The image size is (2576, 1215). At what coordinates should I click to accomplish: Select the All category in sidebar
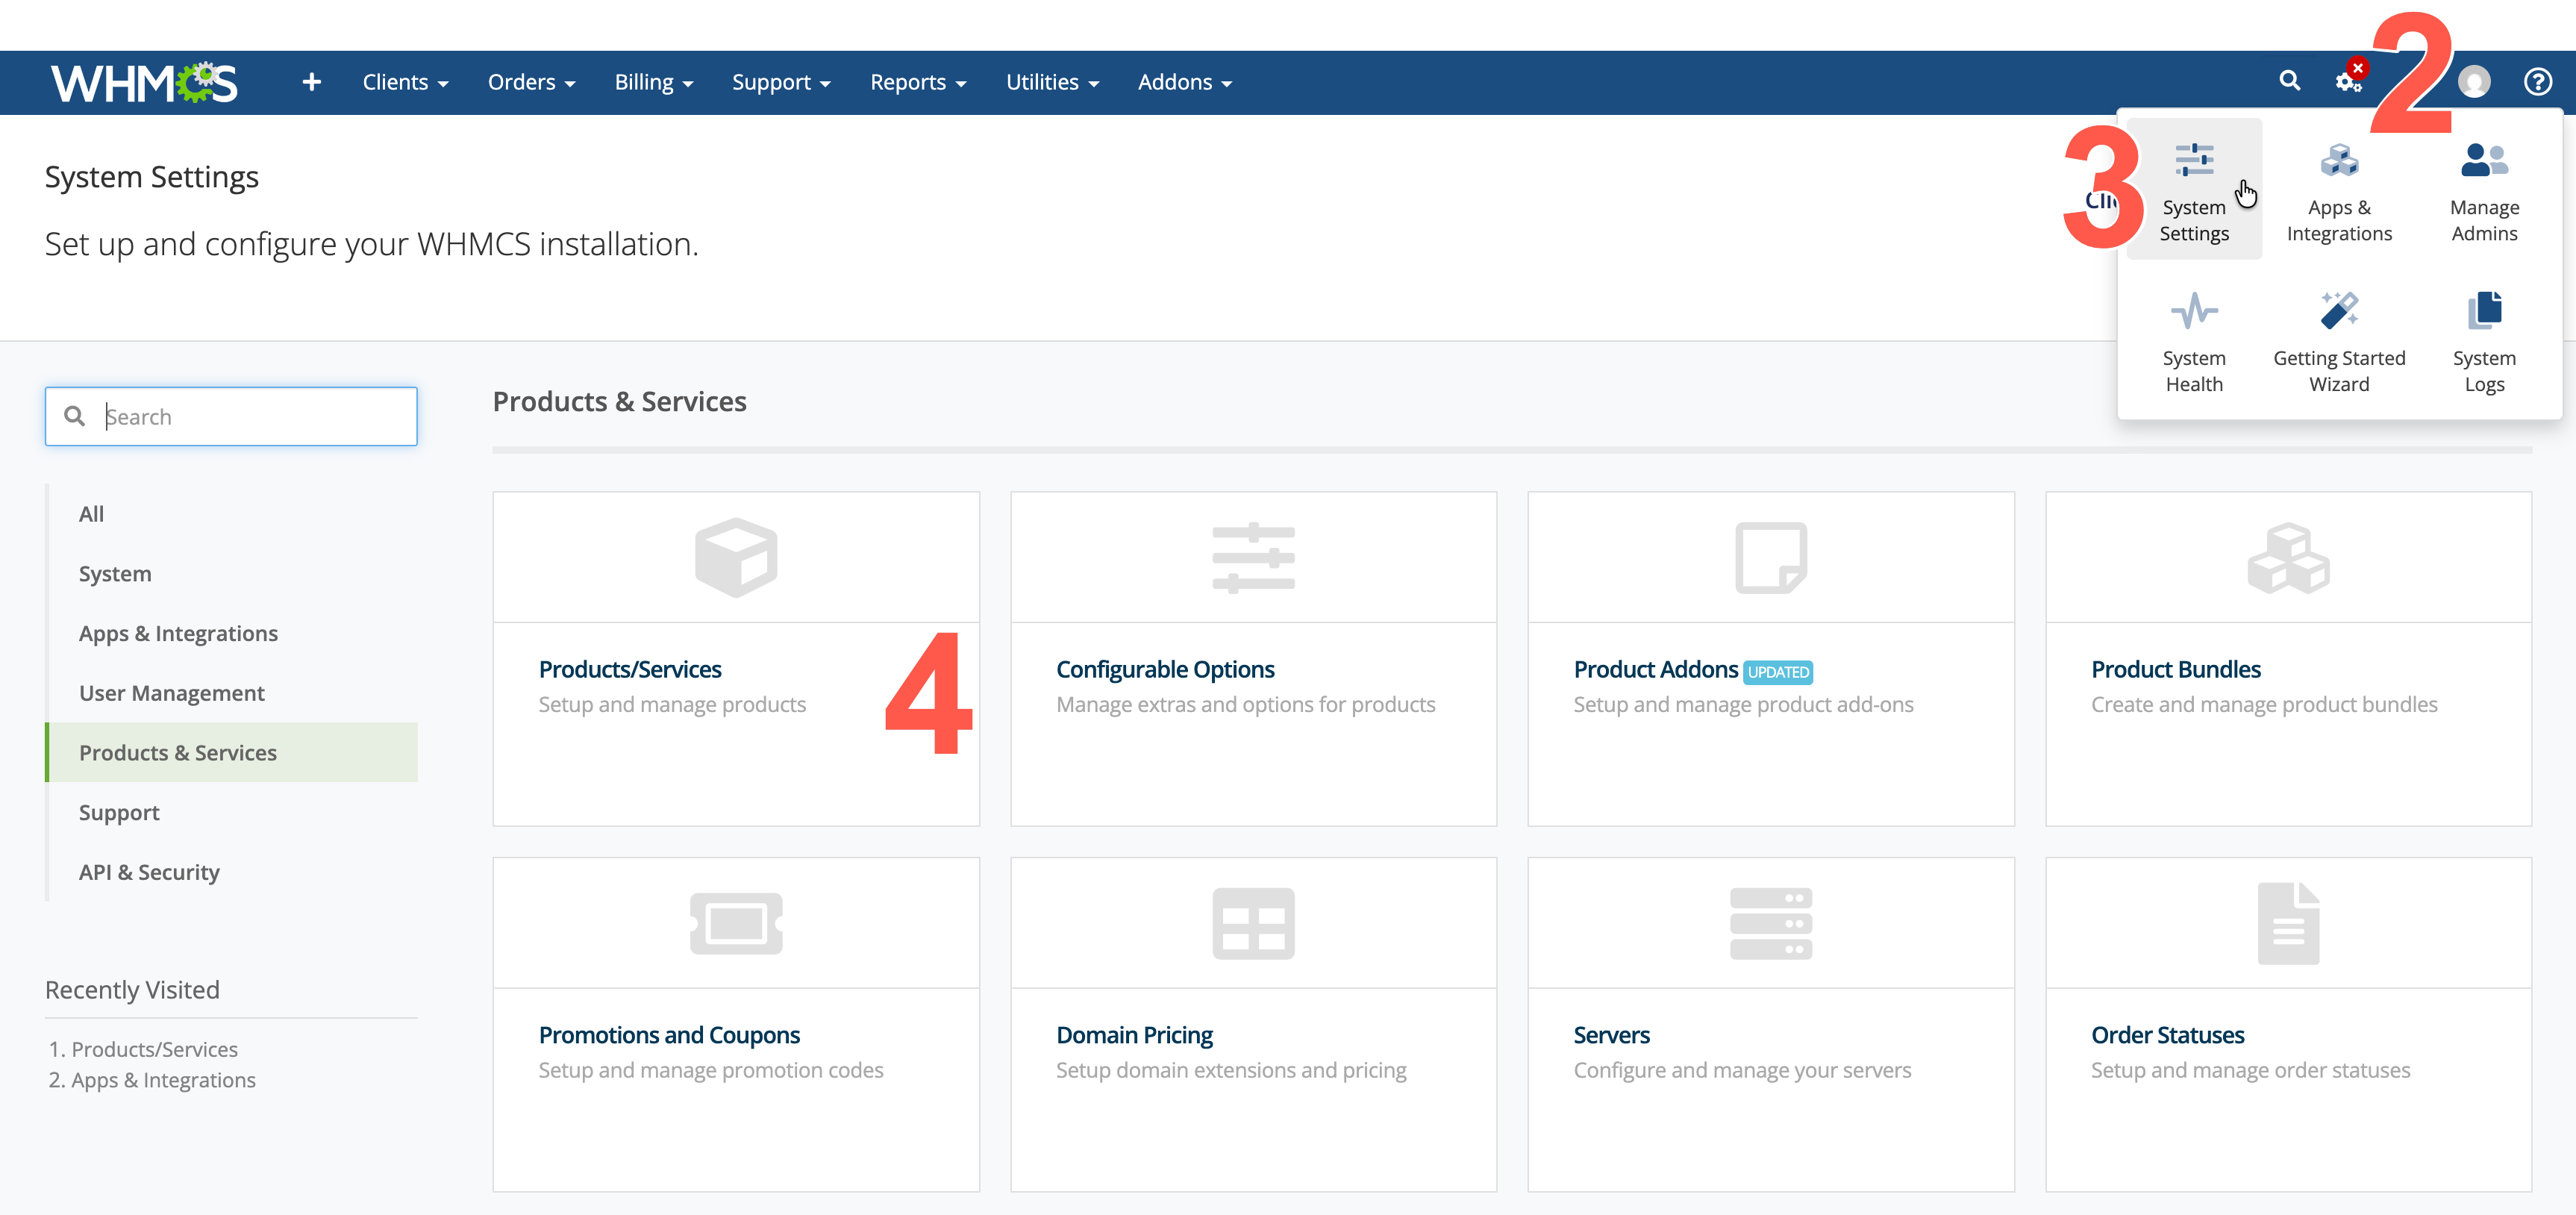(x=232, y=514)
